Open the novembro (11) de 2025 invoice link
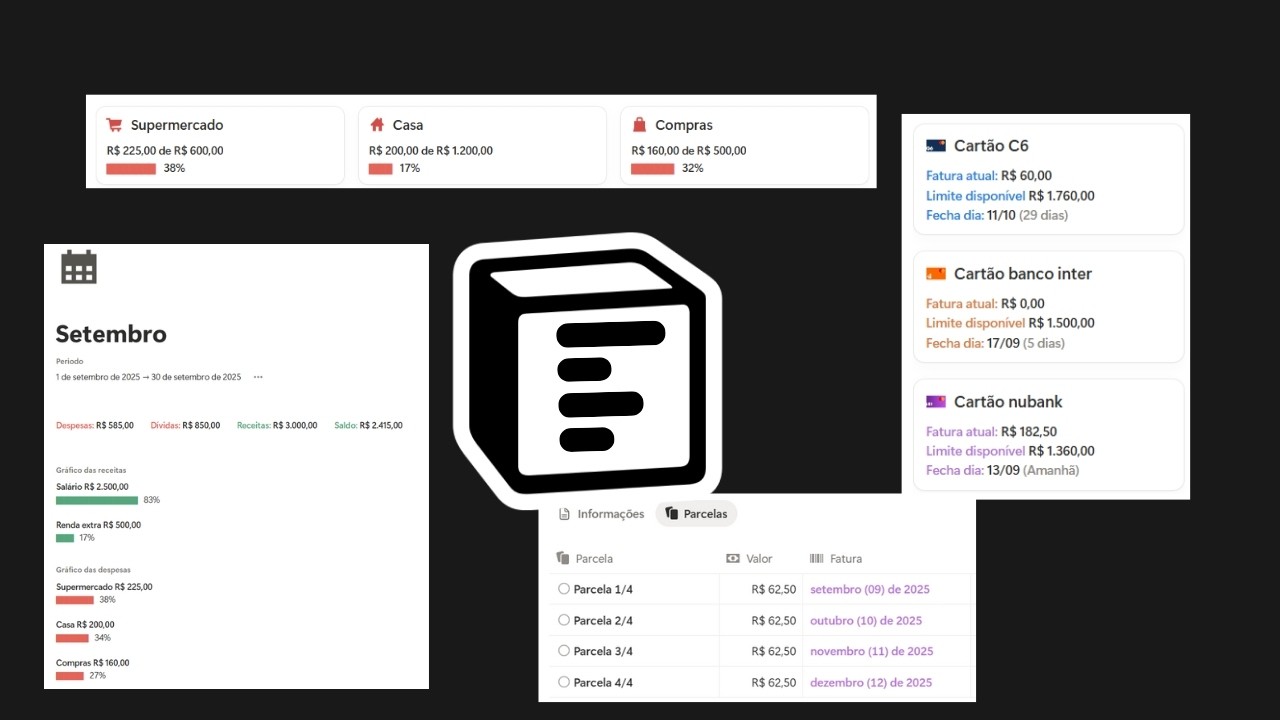Viewport: 1280px width, 720px height. tap(872, 652)
